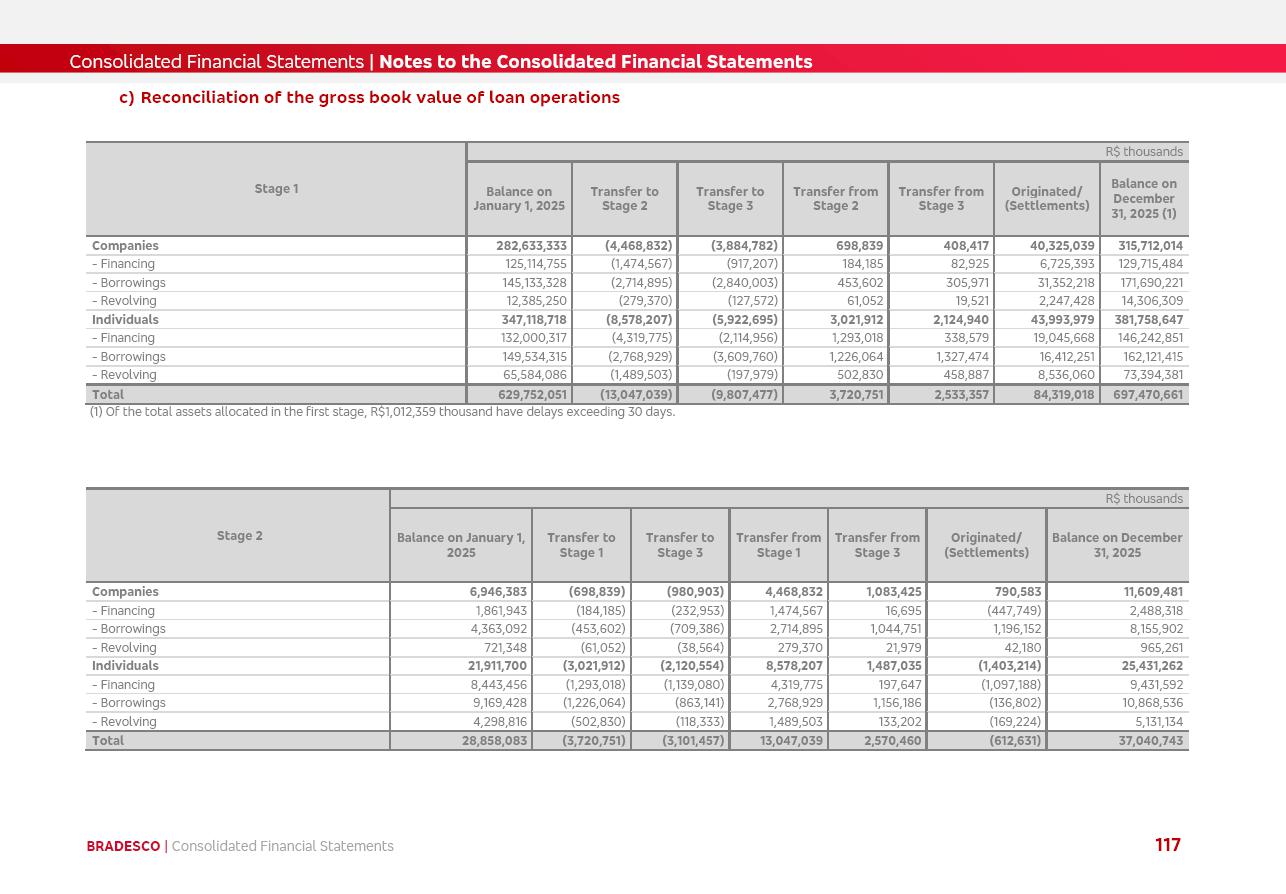Click the Stage 2 Companies opening balance 6,946,383
1286x894 pixels.
[496, 592]
